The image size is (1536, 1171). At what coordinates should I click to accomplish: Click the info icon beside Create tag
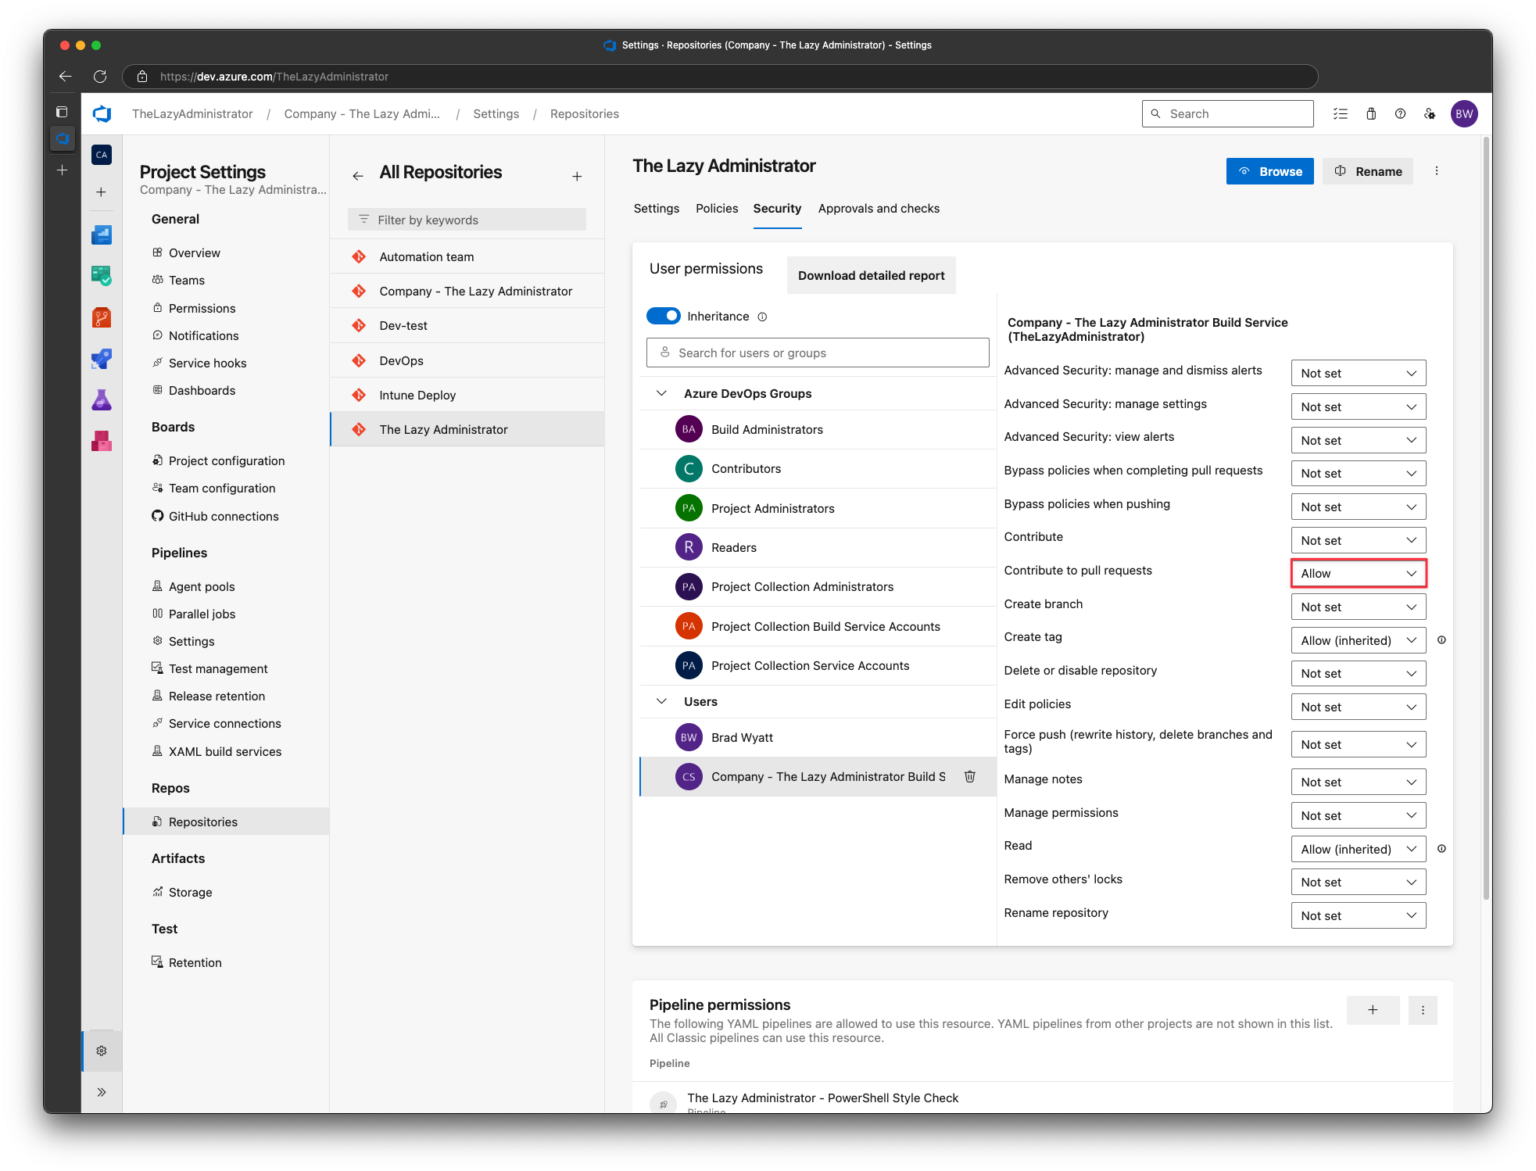pos(1441,640)
